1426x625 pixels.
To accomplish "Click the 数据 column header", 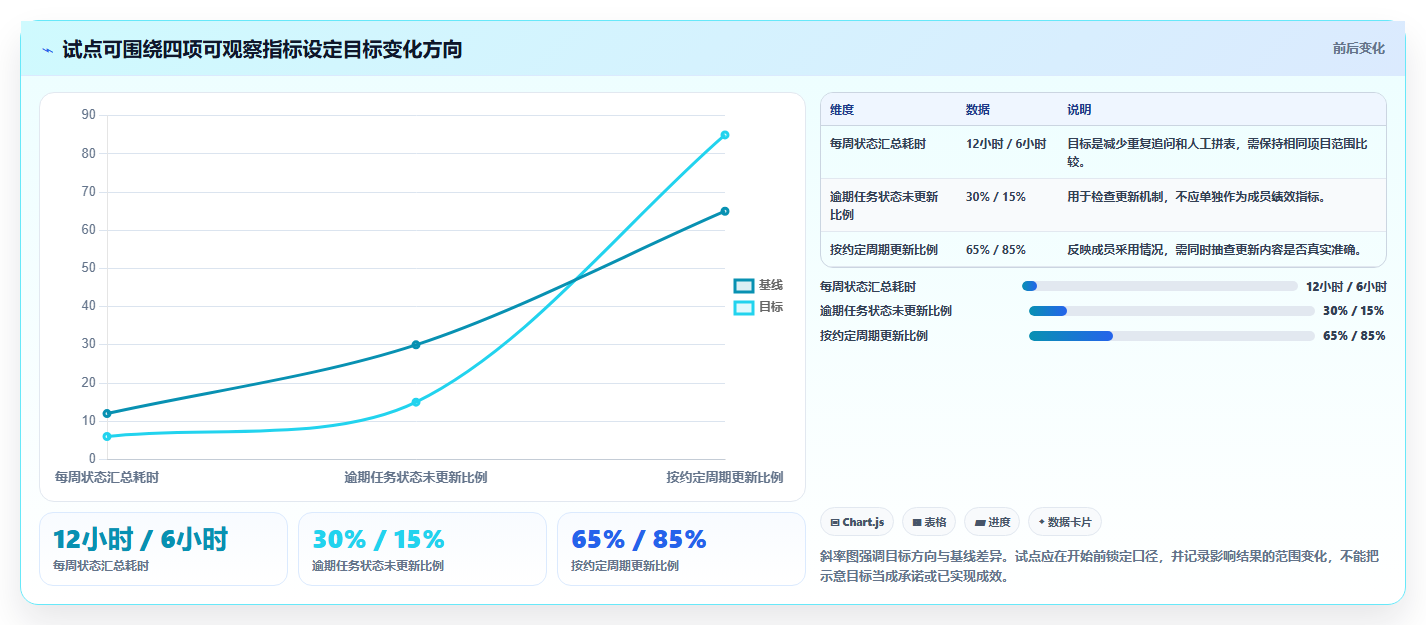I will [x=978, y=110].
